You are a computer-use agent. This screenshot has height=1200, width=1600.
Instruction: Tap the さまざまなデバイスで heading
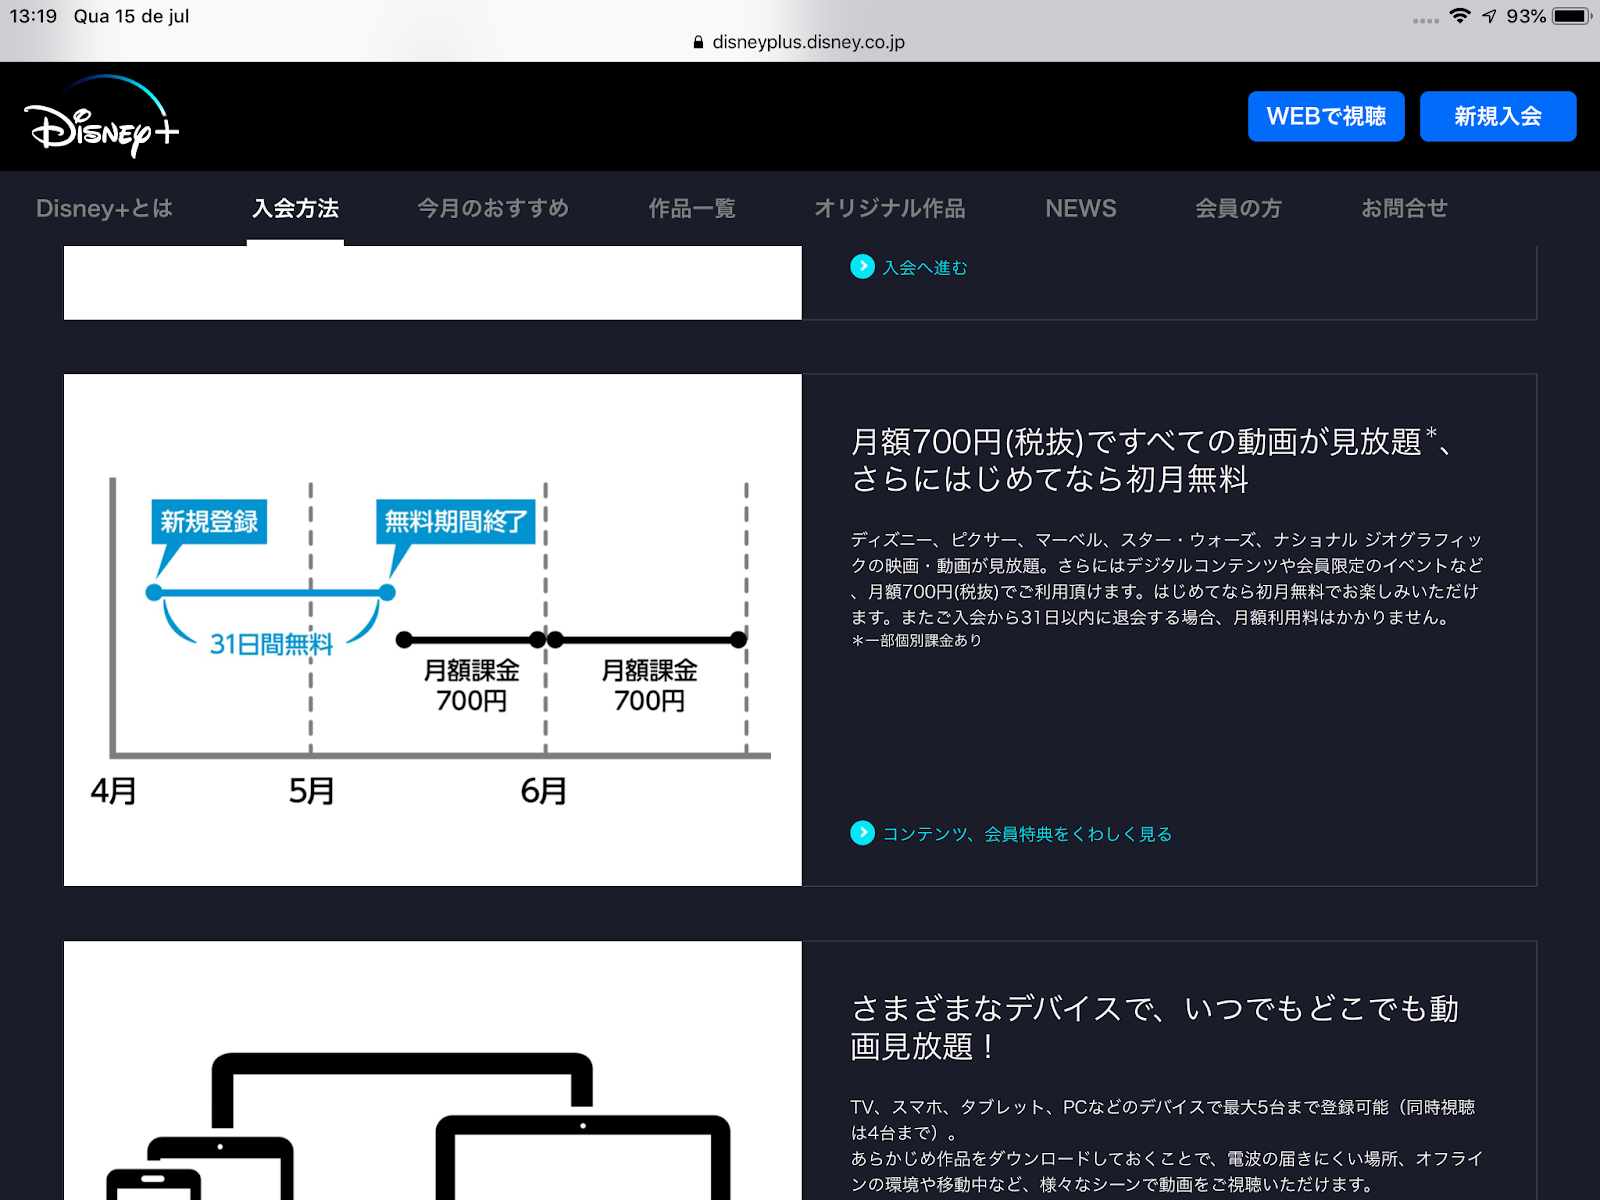1154,1027
